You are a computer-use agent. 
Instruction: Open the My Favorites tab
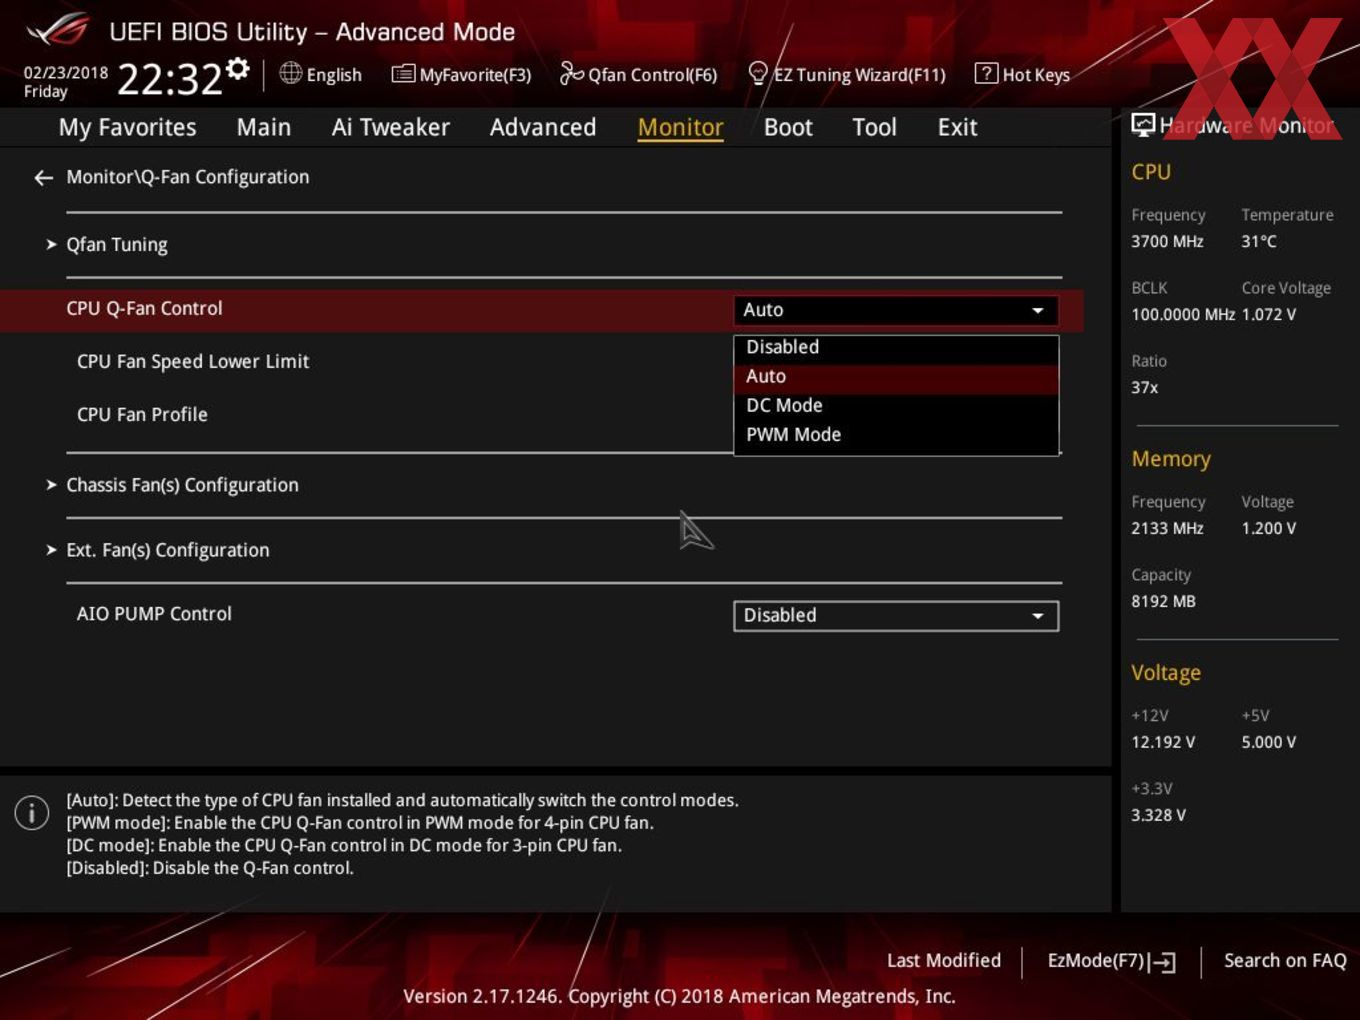(127, 127)
